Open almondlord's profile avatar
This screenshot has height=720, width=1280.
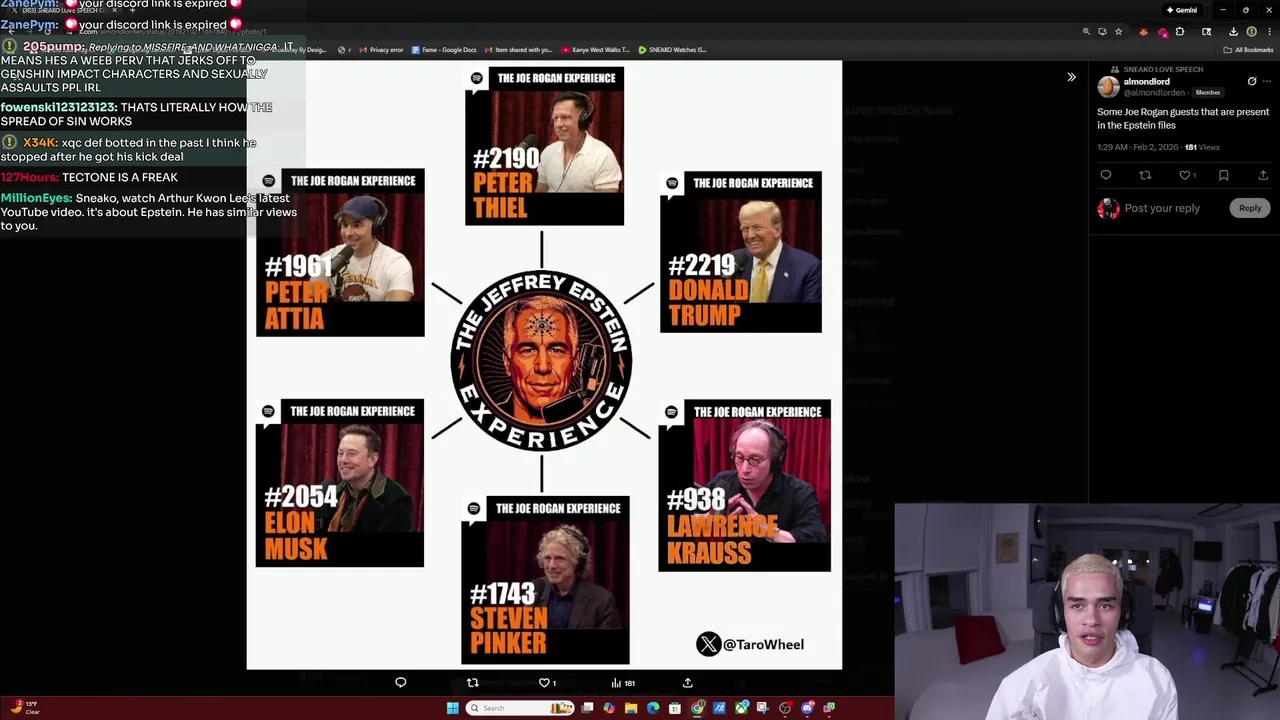tap(1108, 86)
